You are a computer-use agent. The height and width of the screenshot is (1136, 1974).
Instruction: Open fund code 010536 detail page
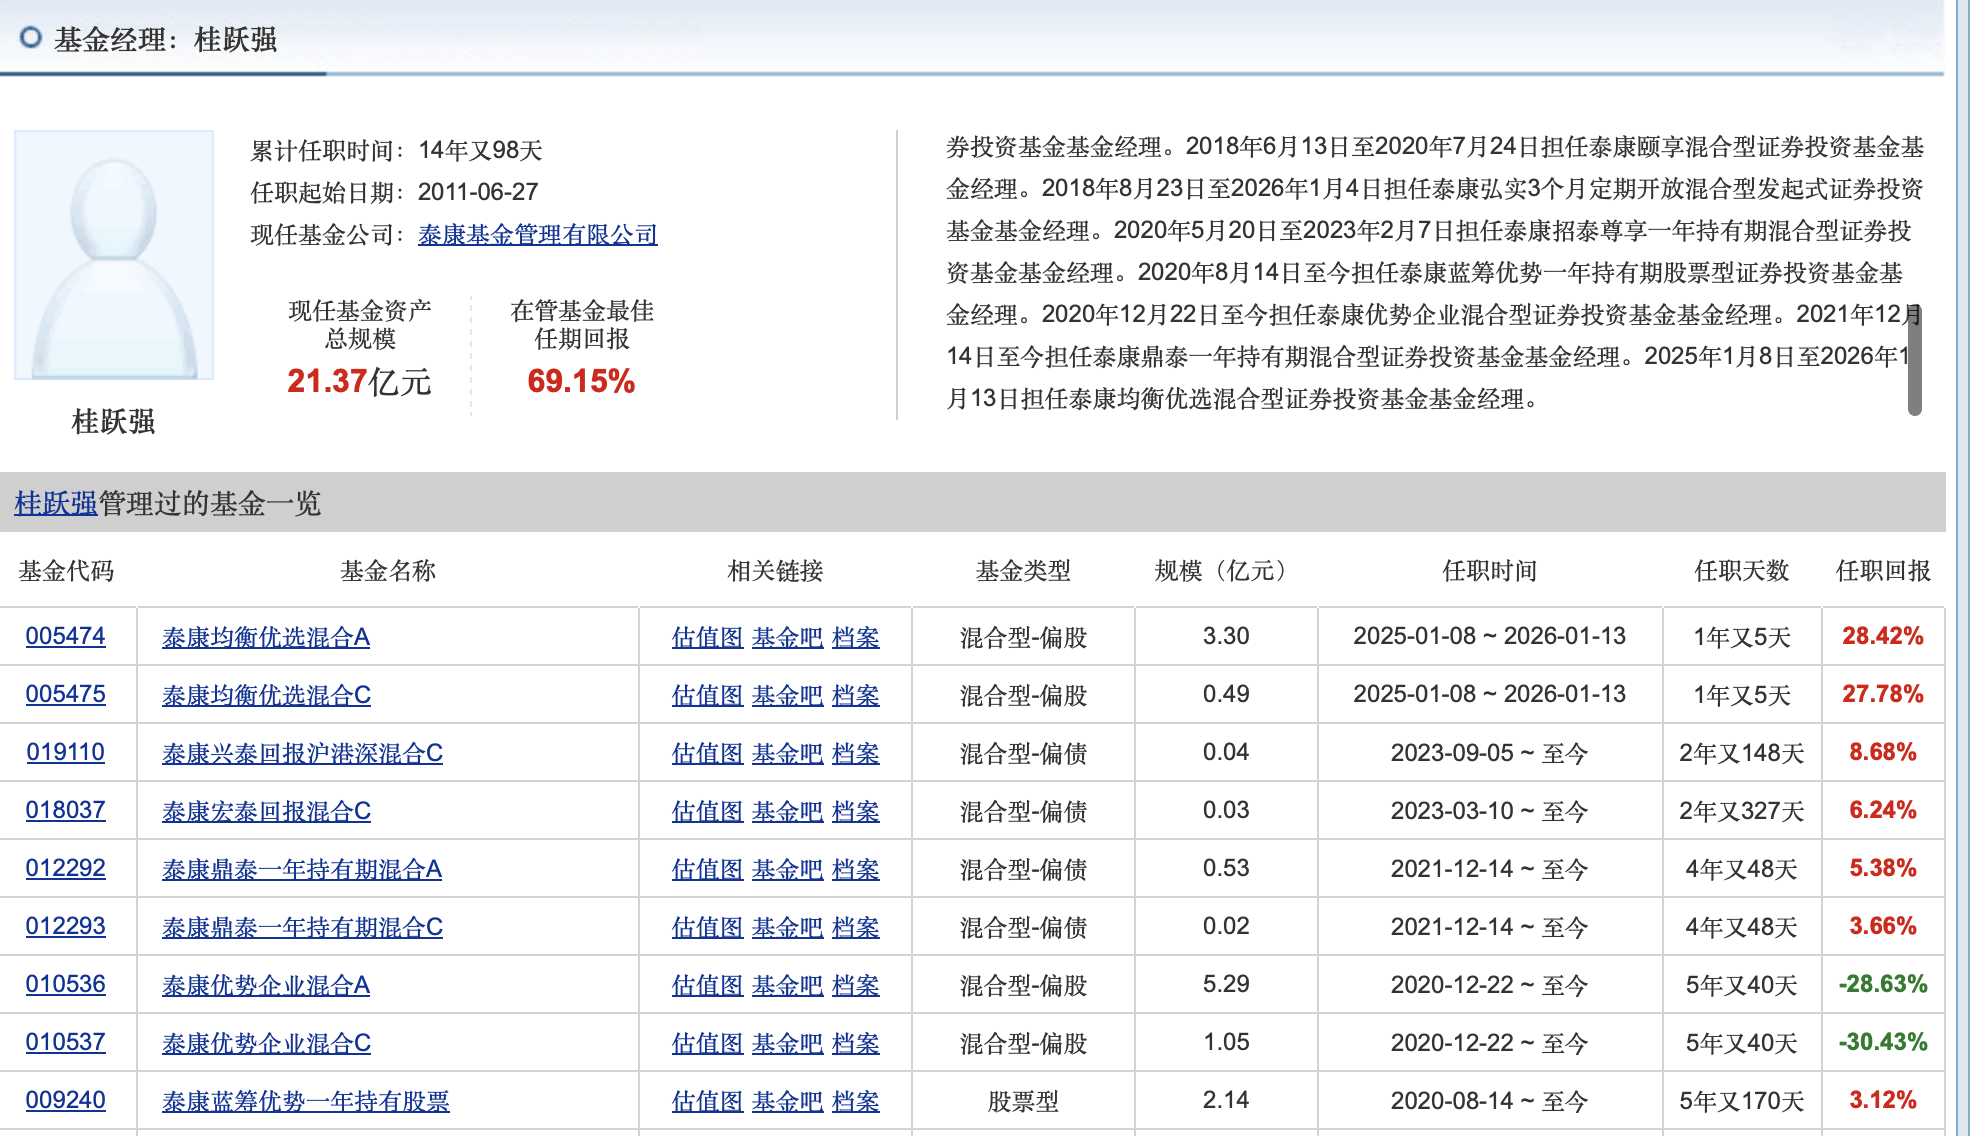[x=63, y=985]
